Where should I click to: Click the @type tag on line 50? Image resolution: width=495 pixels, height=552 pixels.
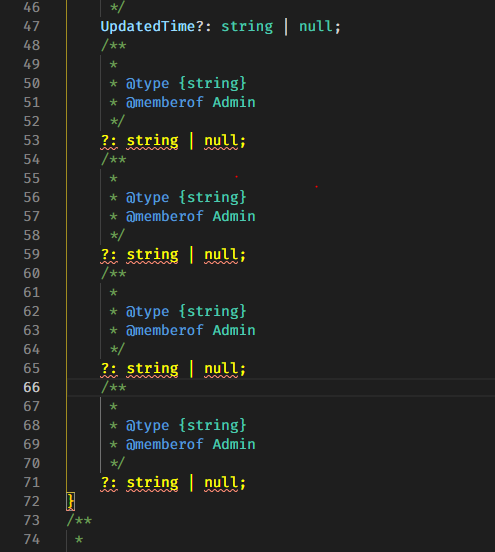point(148,83)
